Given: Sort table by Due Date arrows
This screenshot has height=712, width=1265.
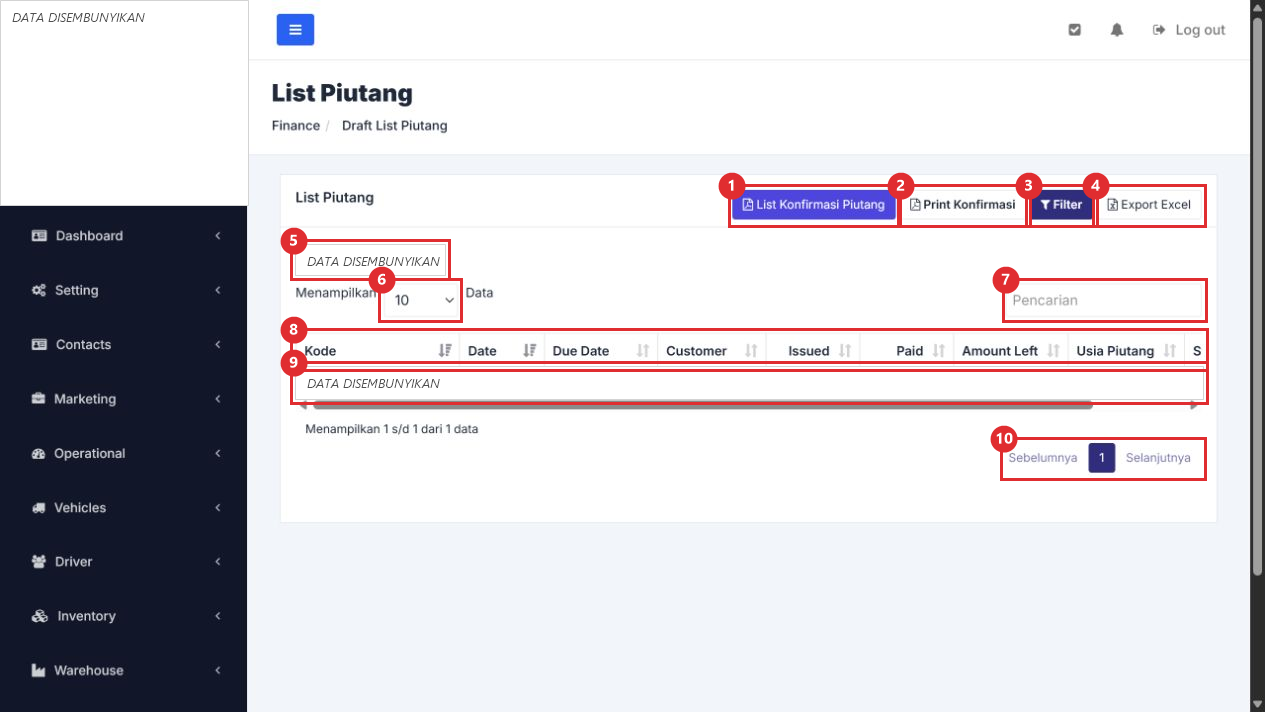Looking at the screenshot, I should (x=643, y=351).
